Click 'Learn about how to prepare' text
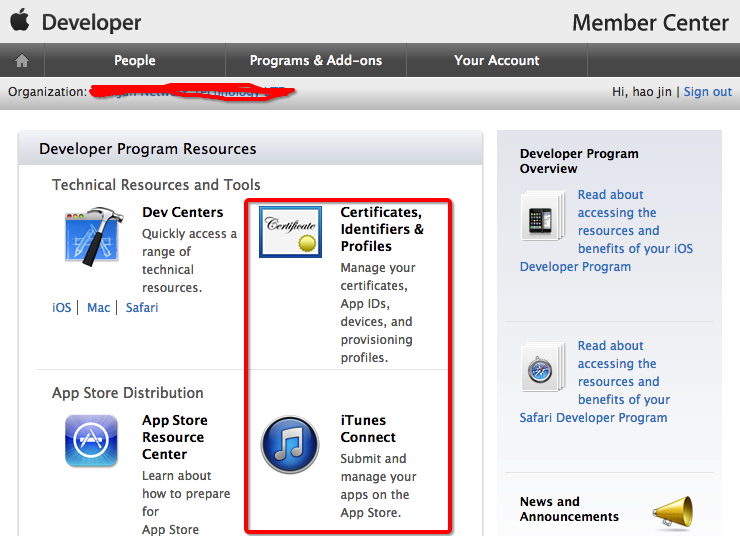The height and width of the screenshot is (536, 740). (186, 502)
